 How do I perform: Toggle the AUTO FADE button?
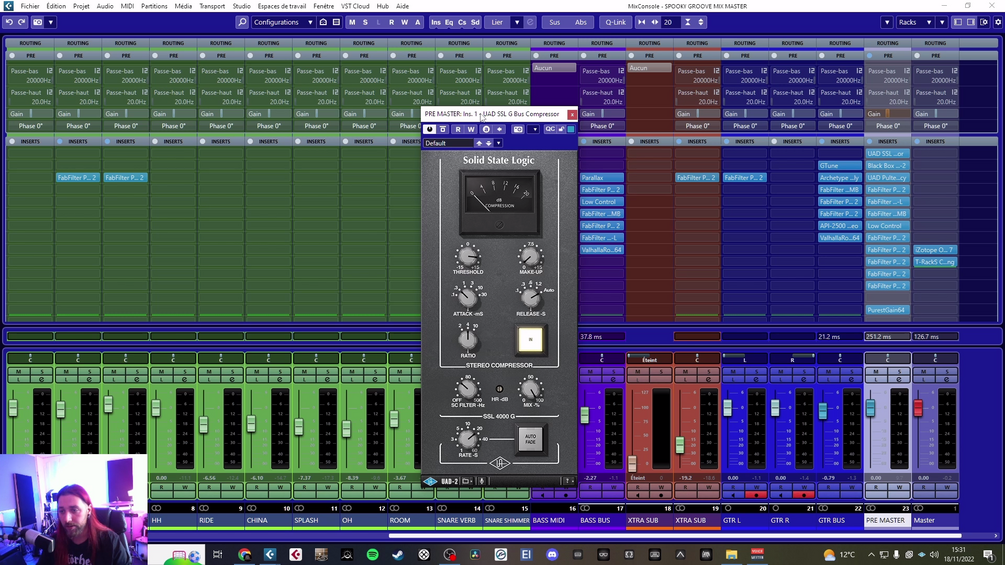coord(530,439)
